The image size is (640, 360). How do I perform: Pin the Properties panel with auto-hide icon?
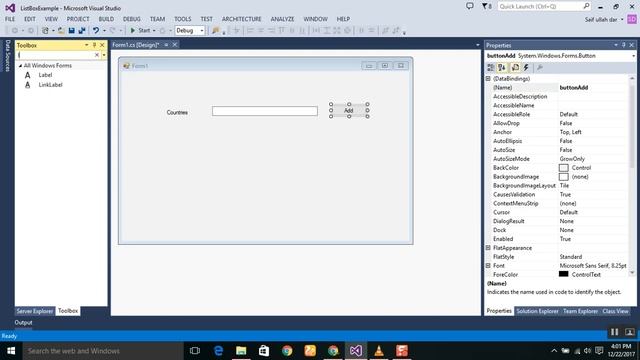(x=624, y=45)
